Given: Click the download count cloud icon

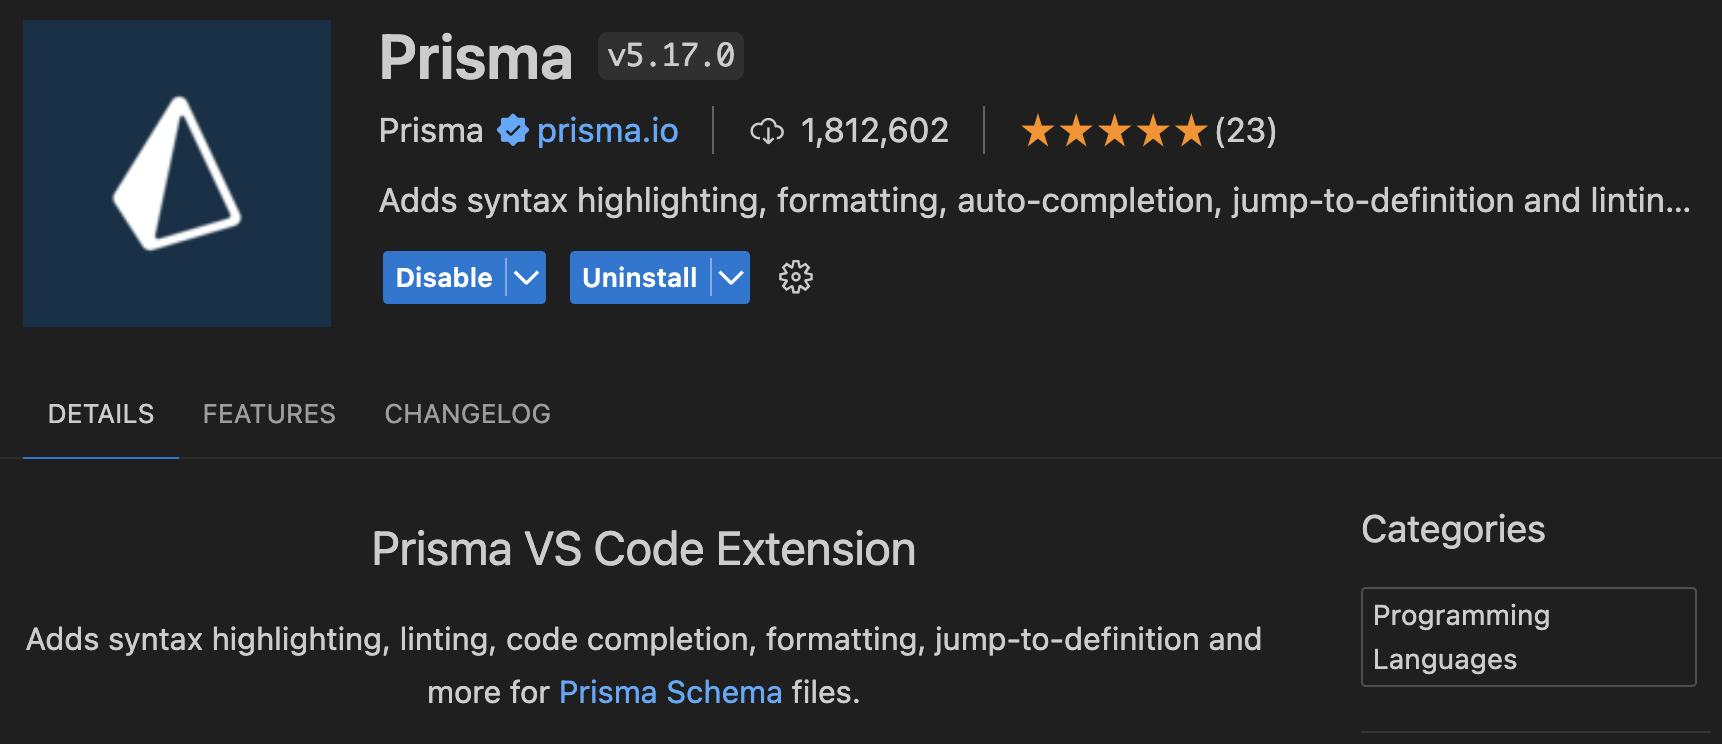Looking at the screenshot, I should coord(767,130).
